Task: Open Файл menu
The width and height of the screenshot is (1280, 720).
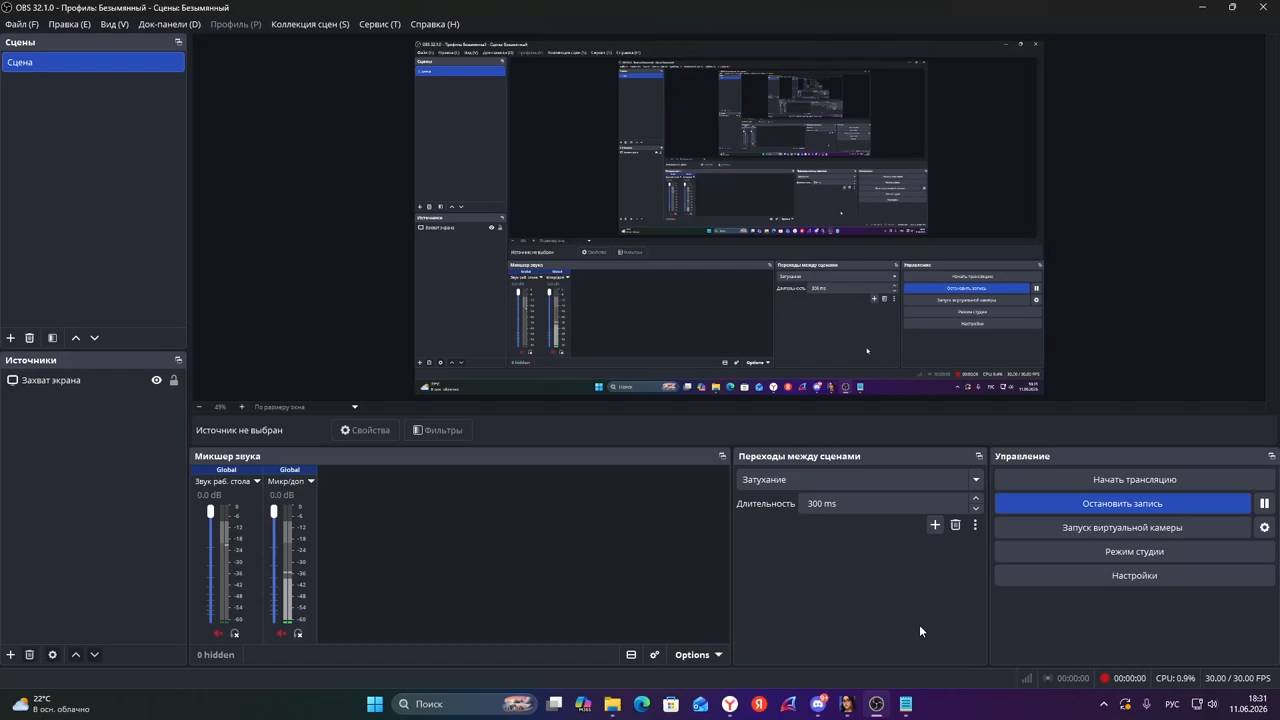Action: click(x=22, y=24)
